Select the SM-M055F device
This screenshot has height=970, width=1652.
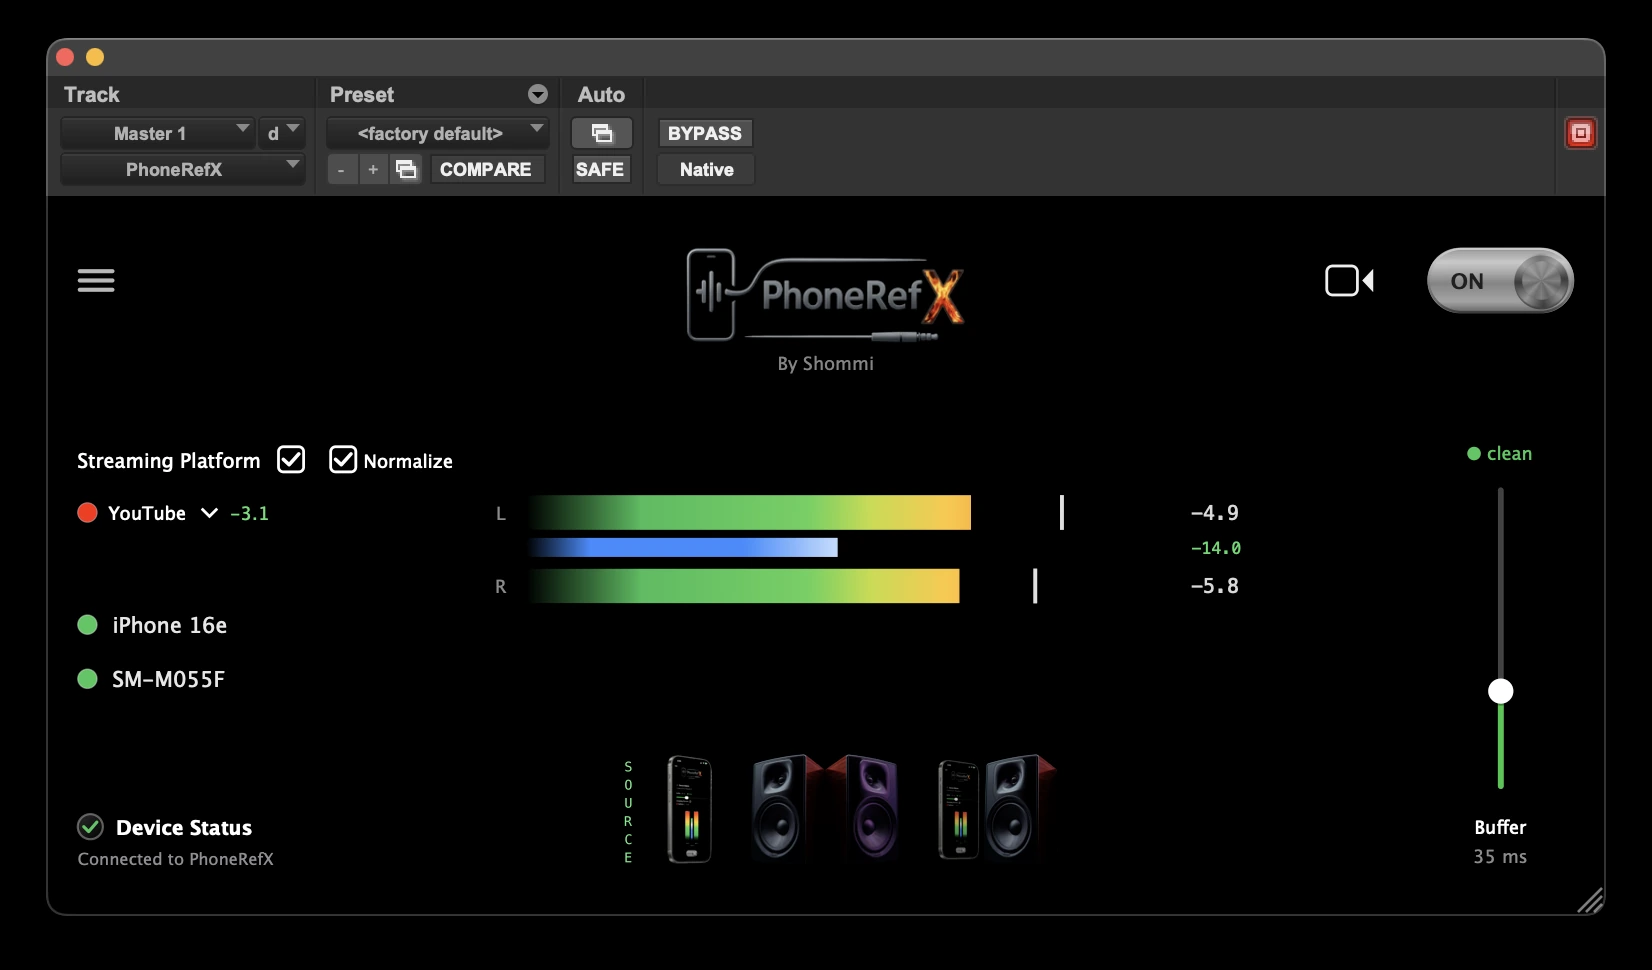coord(168,679)
